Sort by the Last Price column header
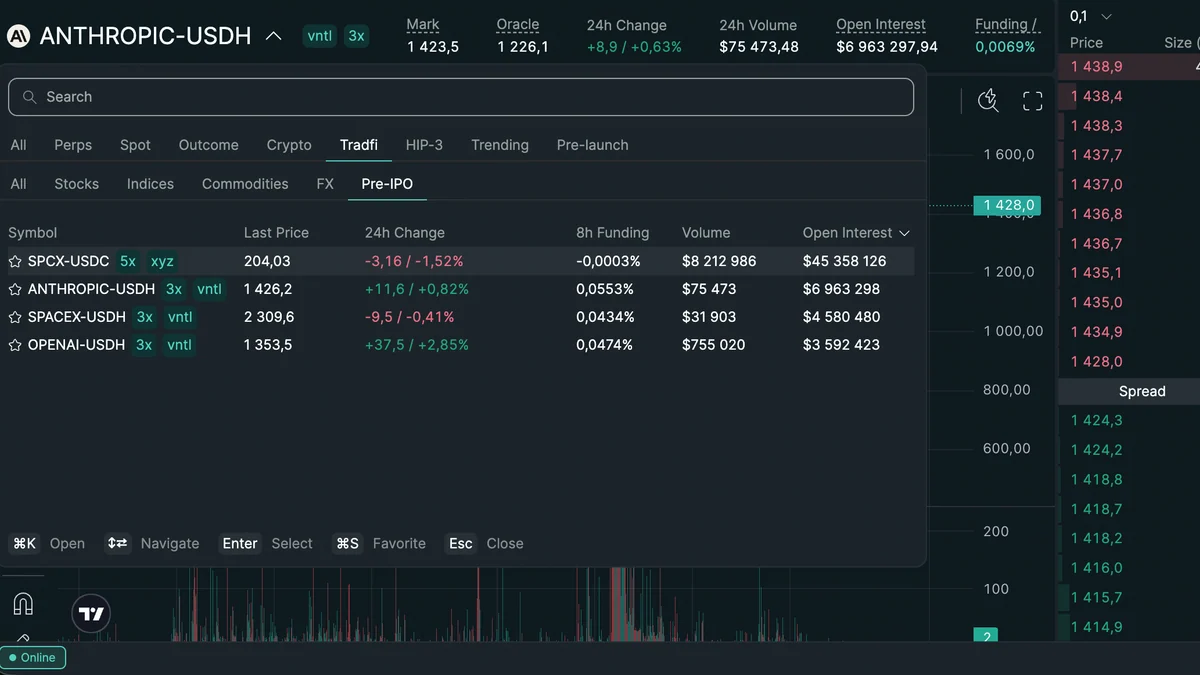 pyautogui.click(x=276, y=233)
